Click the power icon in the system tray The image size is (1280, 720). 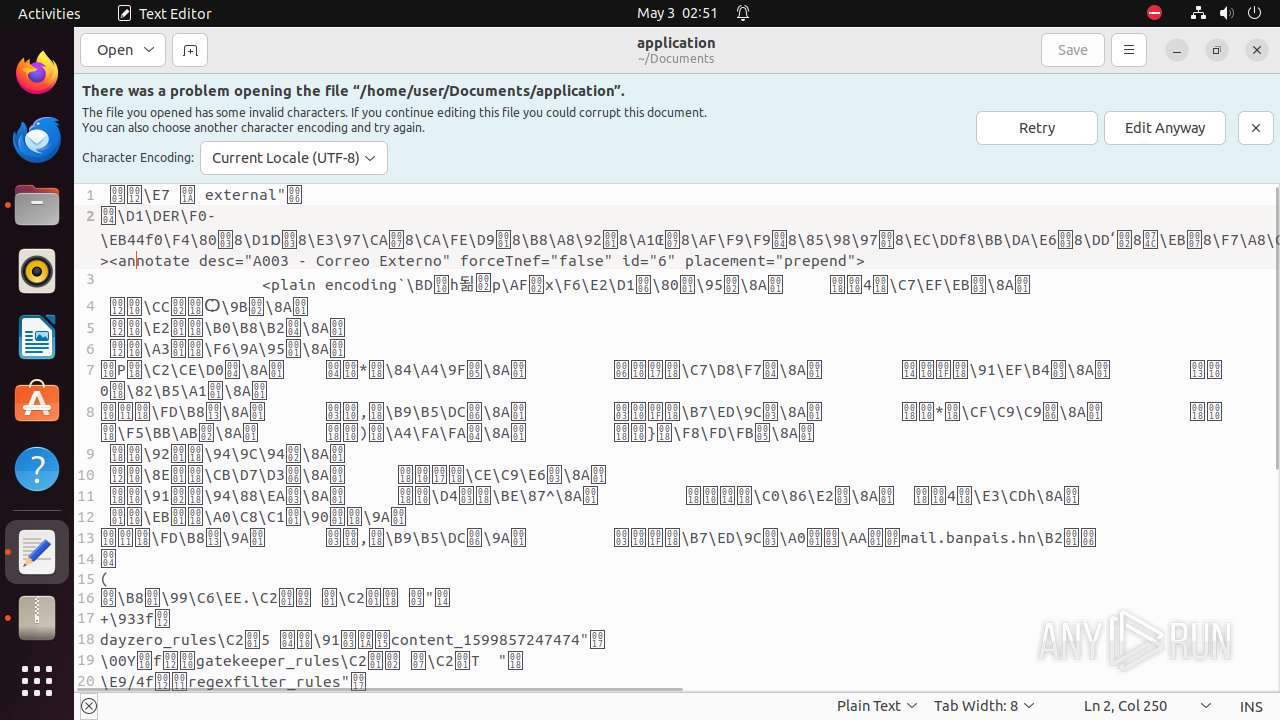1254,13
